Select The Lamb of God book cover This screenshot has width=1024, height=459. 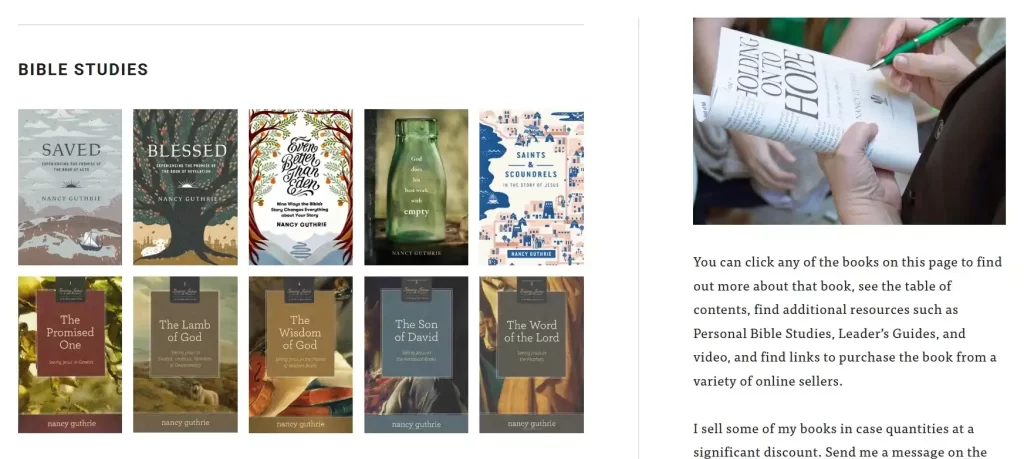[185, 355]
